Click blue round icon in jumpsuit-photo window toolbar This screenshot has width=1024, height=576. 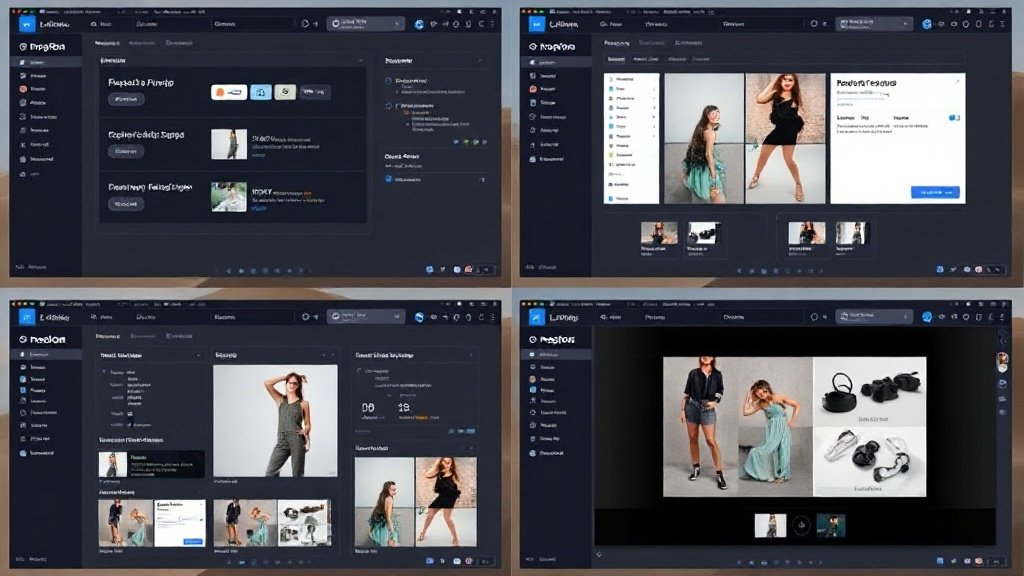tap(419, 317)
